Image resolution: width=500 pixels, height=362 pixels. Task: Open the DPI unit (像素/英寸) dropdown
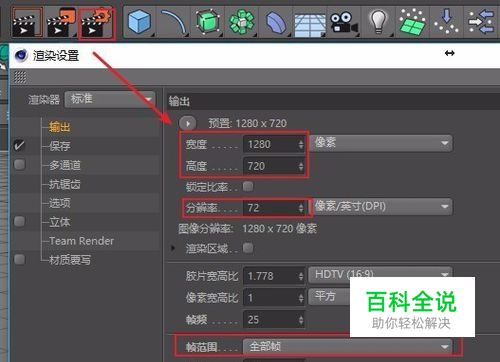point(380,207)
